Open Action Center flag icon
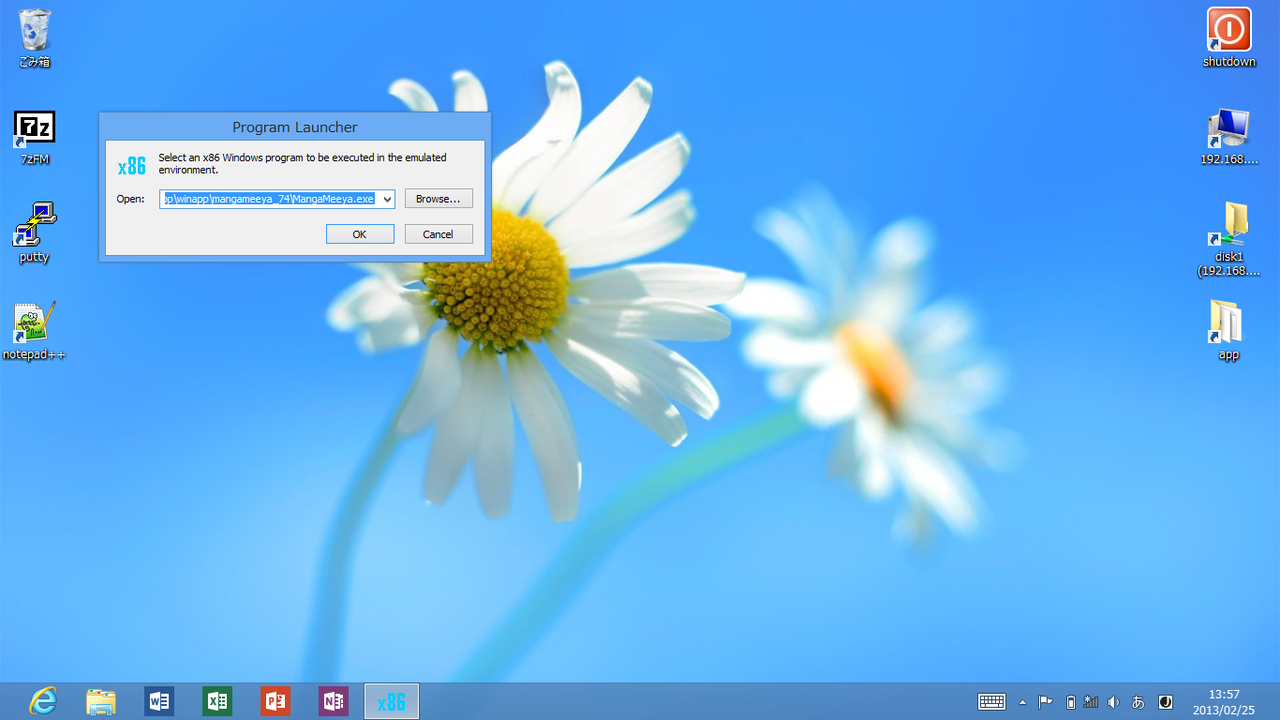The image size is (1280, 720). [1045, 702]
